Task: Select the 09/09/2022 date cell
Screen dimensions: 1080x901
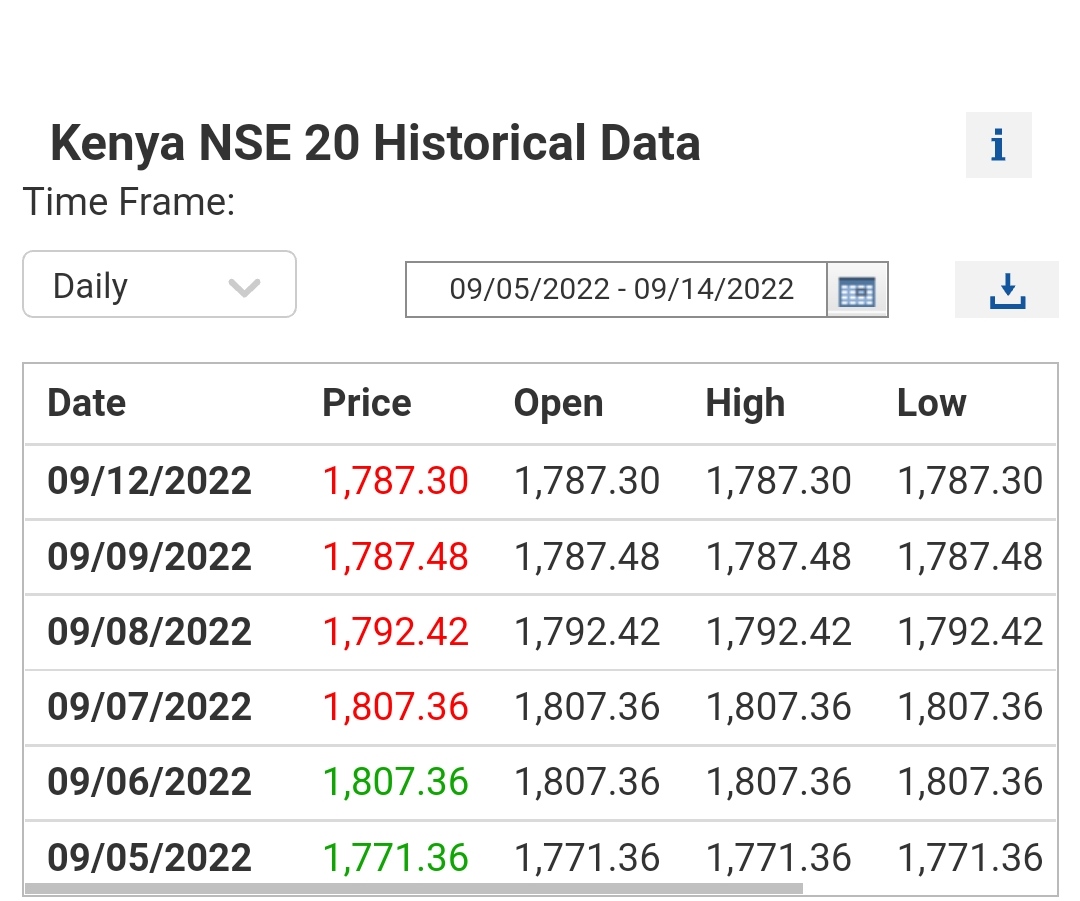Action: pos(149,557)
